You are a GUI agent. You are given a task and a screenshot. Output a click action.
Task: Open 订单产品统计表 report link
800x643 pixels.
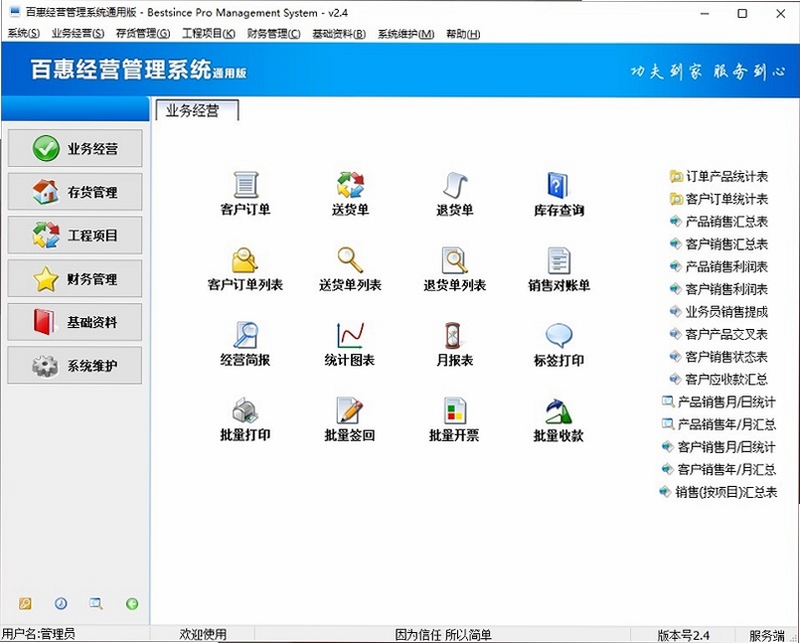(x=719, y=177)
